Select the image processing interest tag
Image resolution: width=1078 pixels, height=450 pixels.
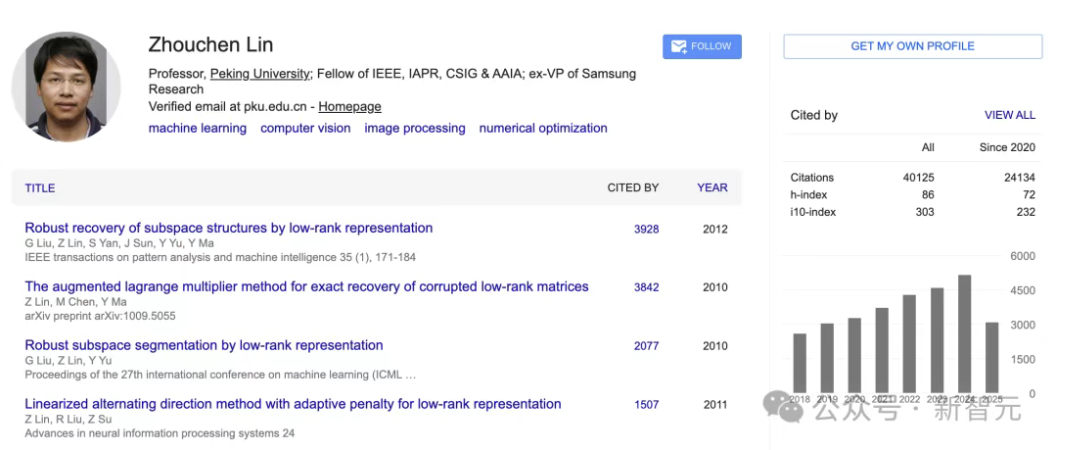(x=415, y=128)
